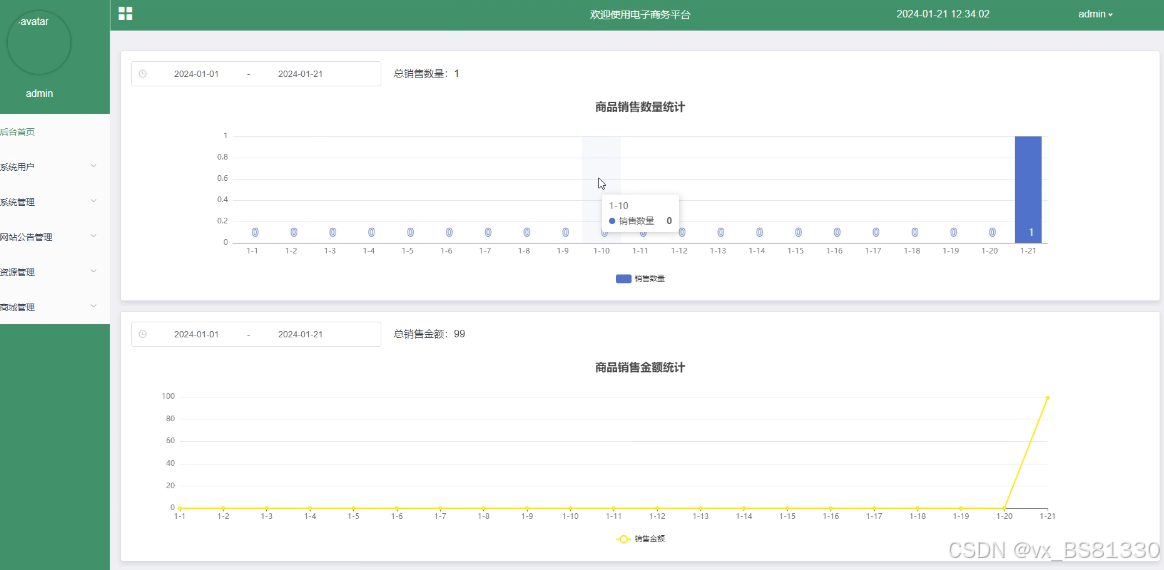The image size is (1164, 570).
Task: Click the 1-15 axis label in quantity chart
Action: (x=795, y=251)
